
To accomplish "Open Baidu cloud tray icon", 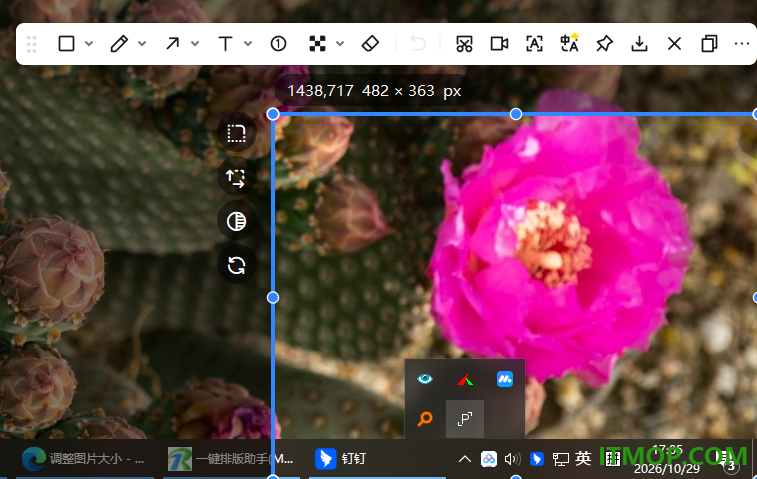I will click(x=489, y=459).
